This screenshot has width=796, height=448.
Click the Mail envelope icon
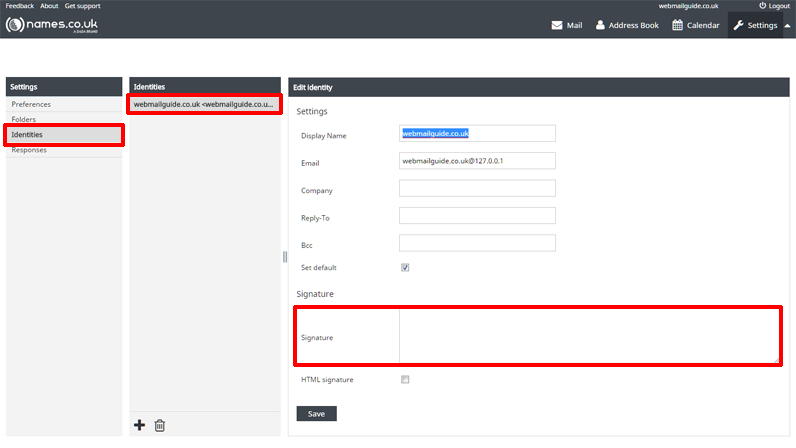tap(557, 25)
